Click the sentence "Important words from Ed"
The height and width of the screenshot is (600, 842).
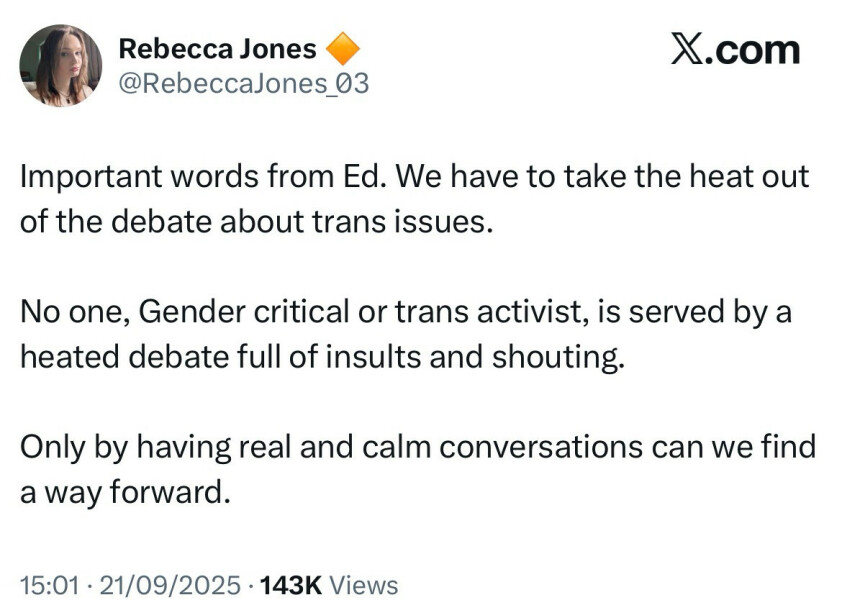(x=190, y=177)
